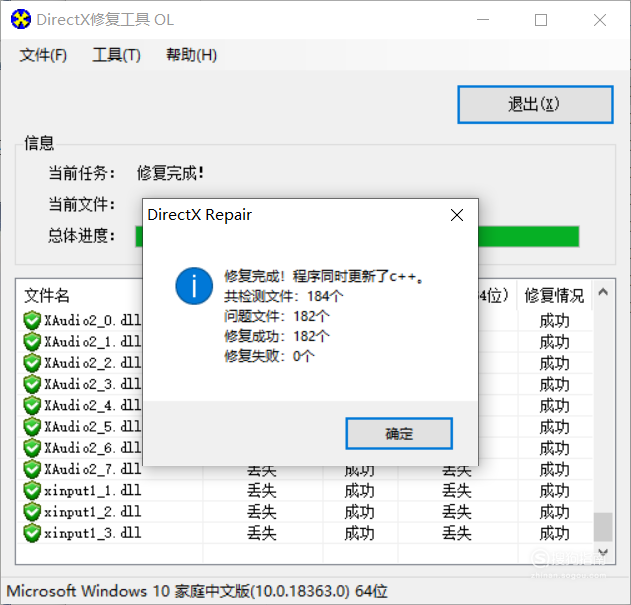Click the file list scrollbar thumb
Viewport: 631px width, 605px height.
pos(603,527)
